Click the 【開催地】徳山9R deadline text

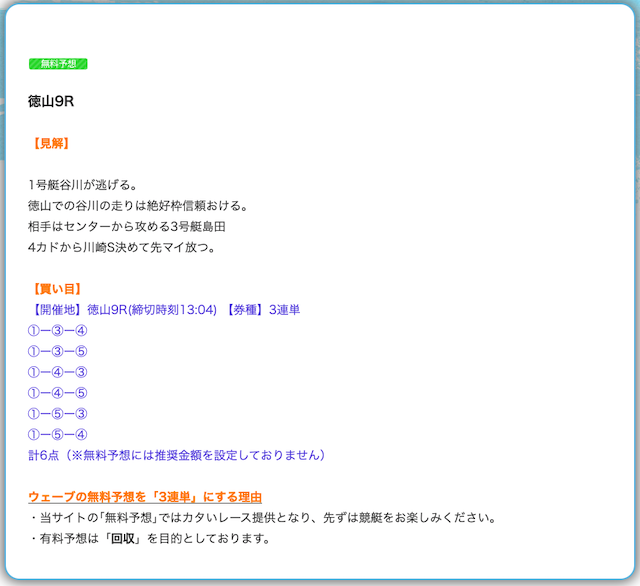tap(123, 310)
